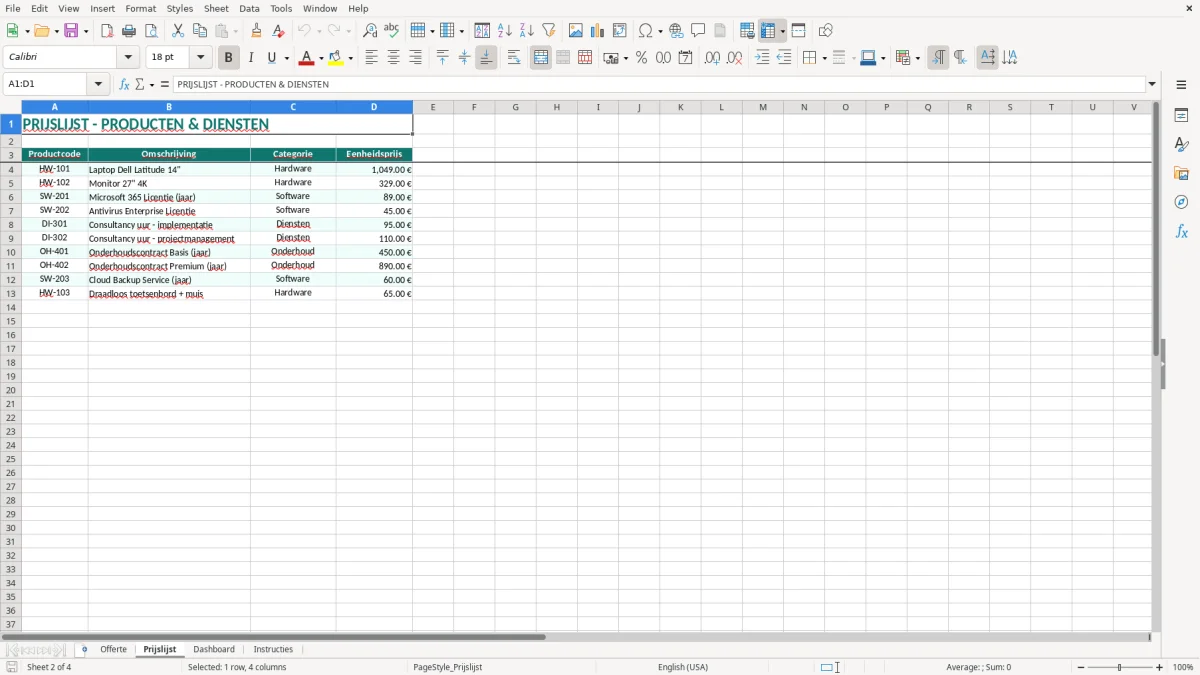
Task: Open the Styles menu
Action: (x=180, y=8)
